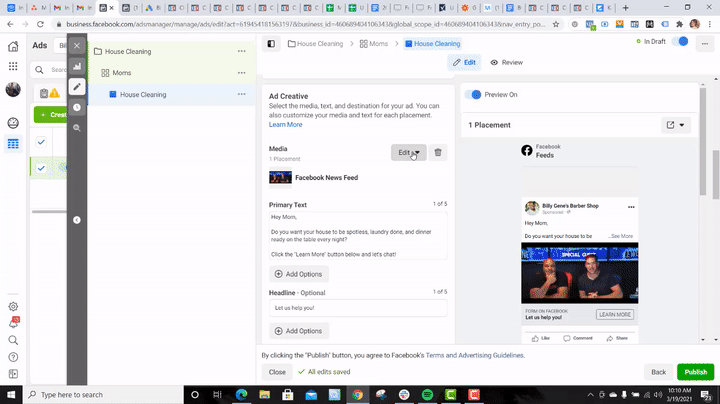Click the home icon in left navigation

[x=13, y=46]
